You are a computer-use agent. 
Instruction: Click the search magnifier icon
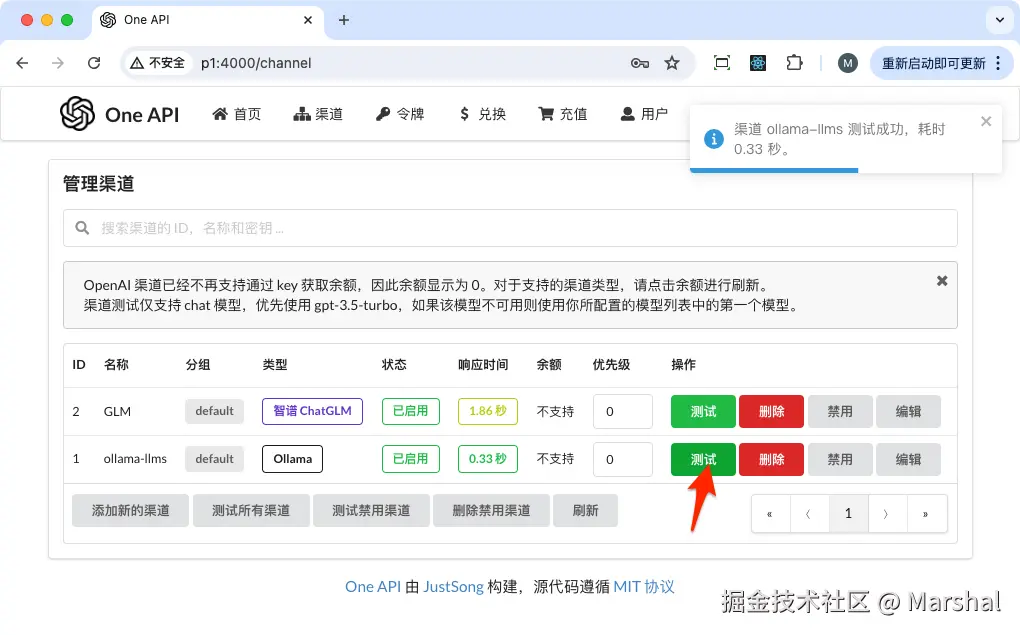pos(82,228)
